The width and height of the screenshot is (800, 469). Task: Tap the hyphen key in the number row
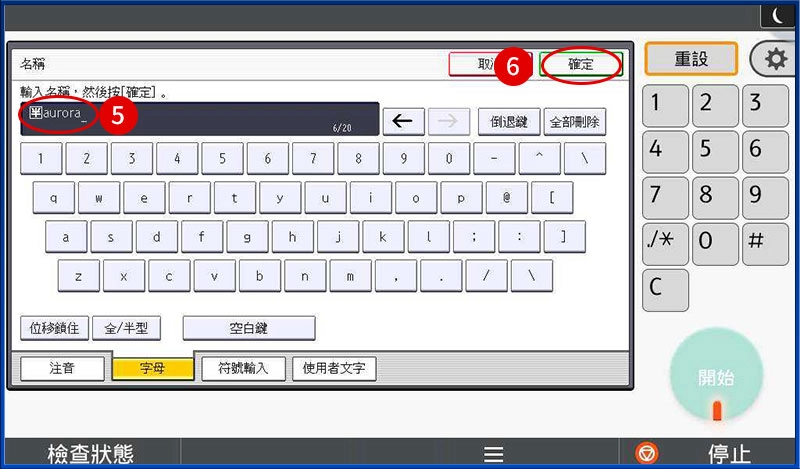pyautogui.click(x=494, y=159)
